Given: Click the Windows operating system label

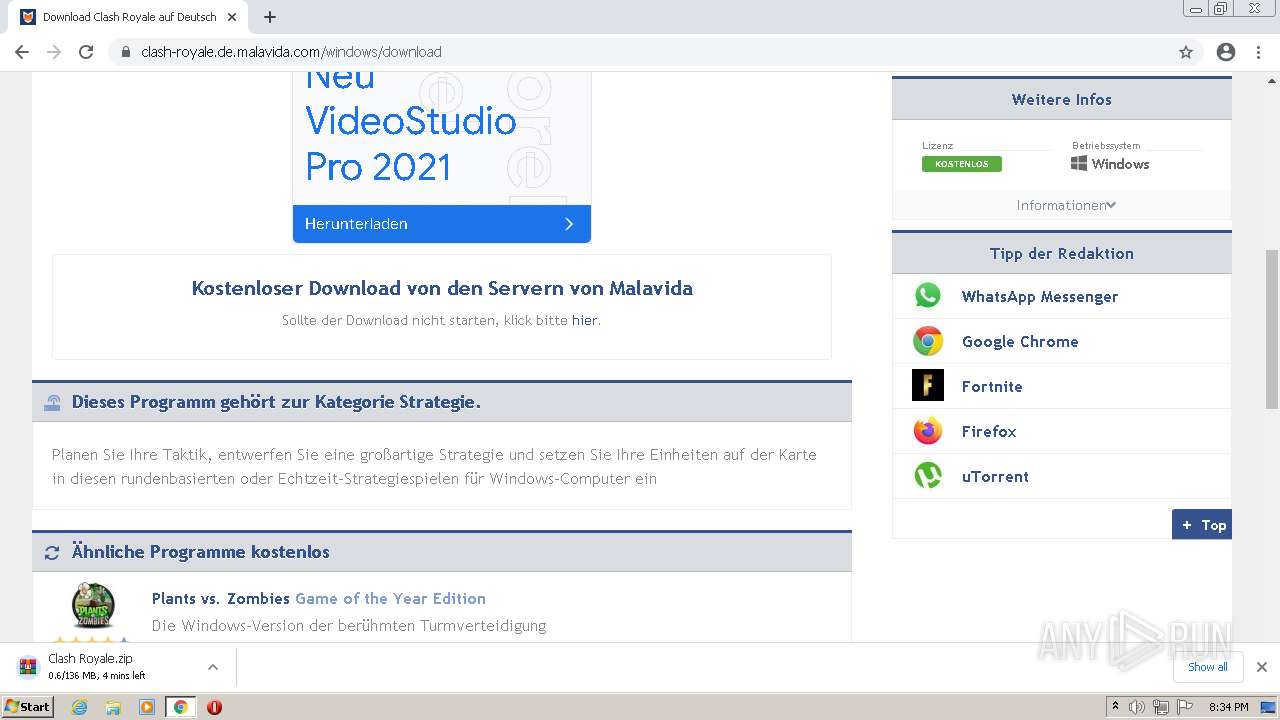Looking at the screenshot, I should [1110, 164].
